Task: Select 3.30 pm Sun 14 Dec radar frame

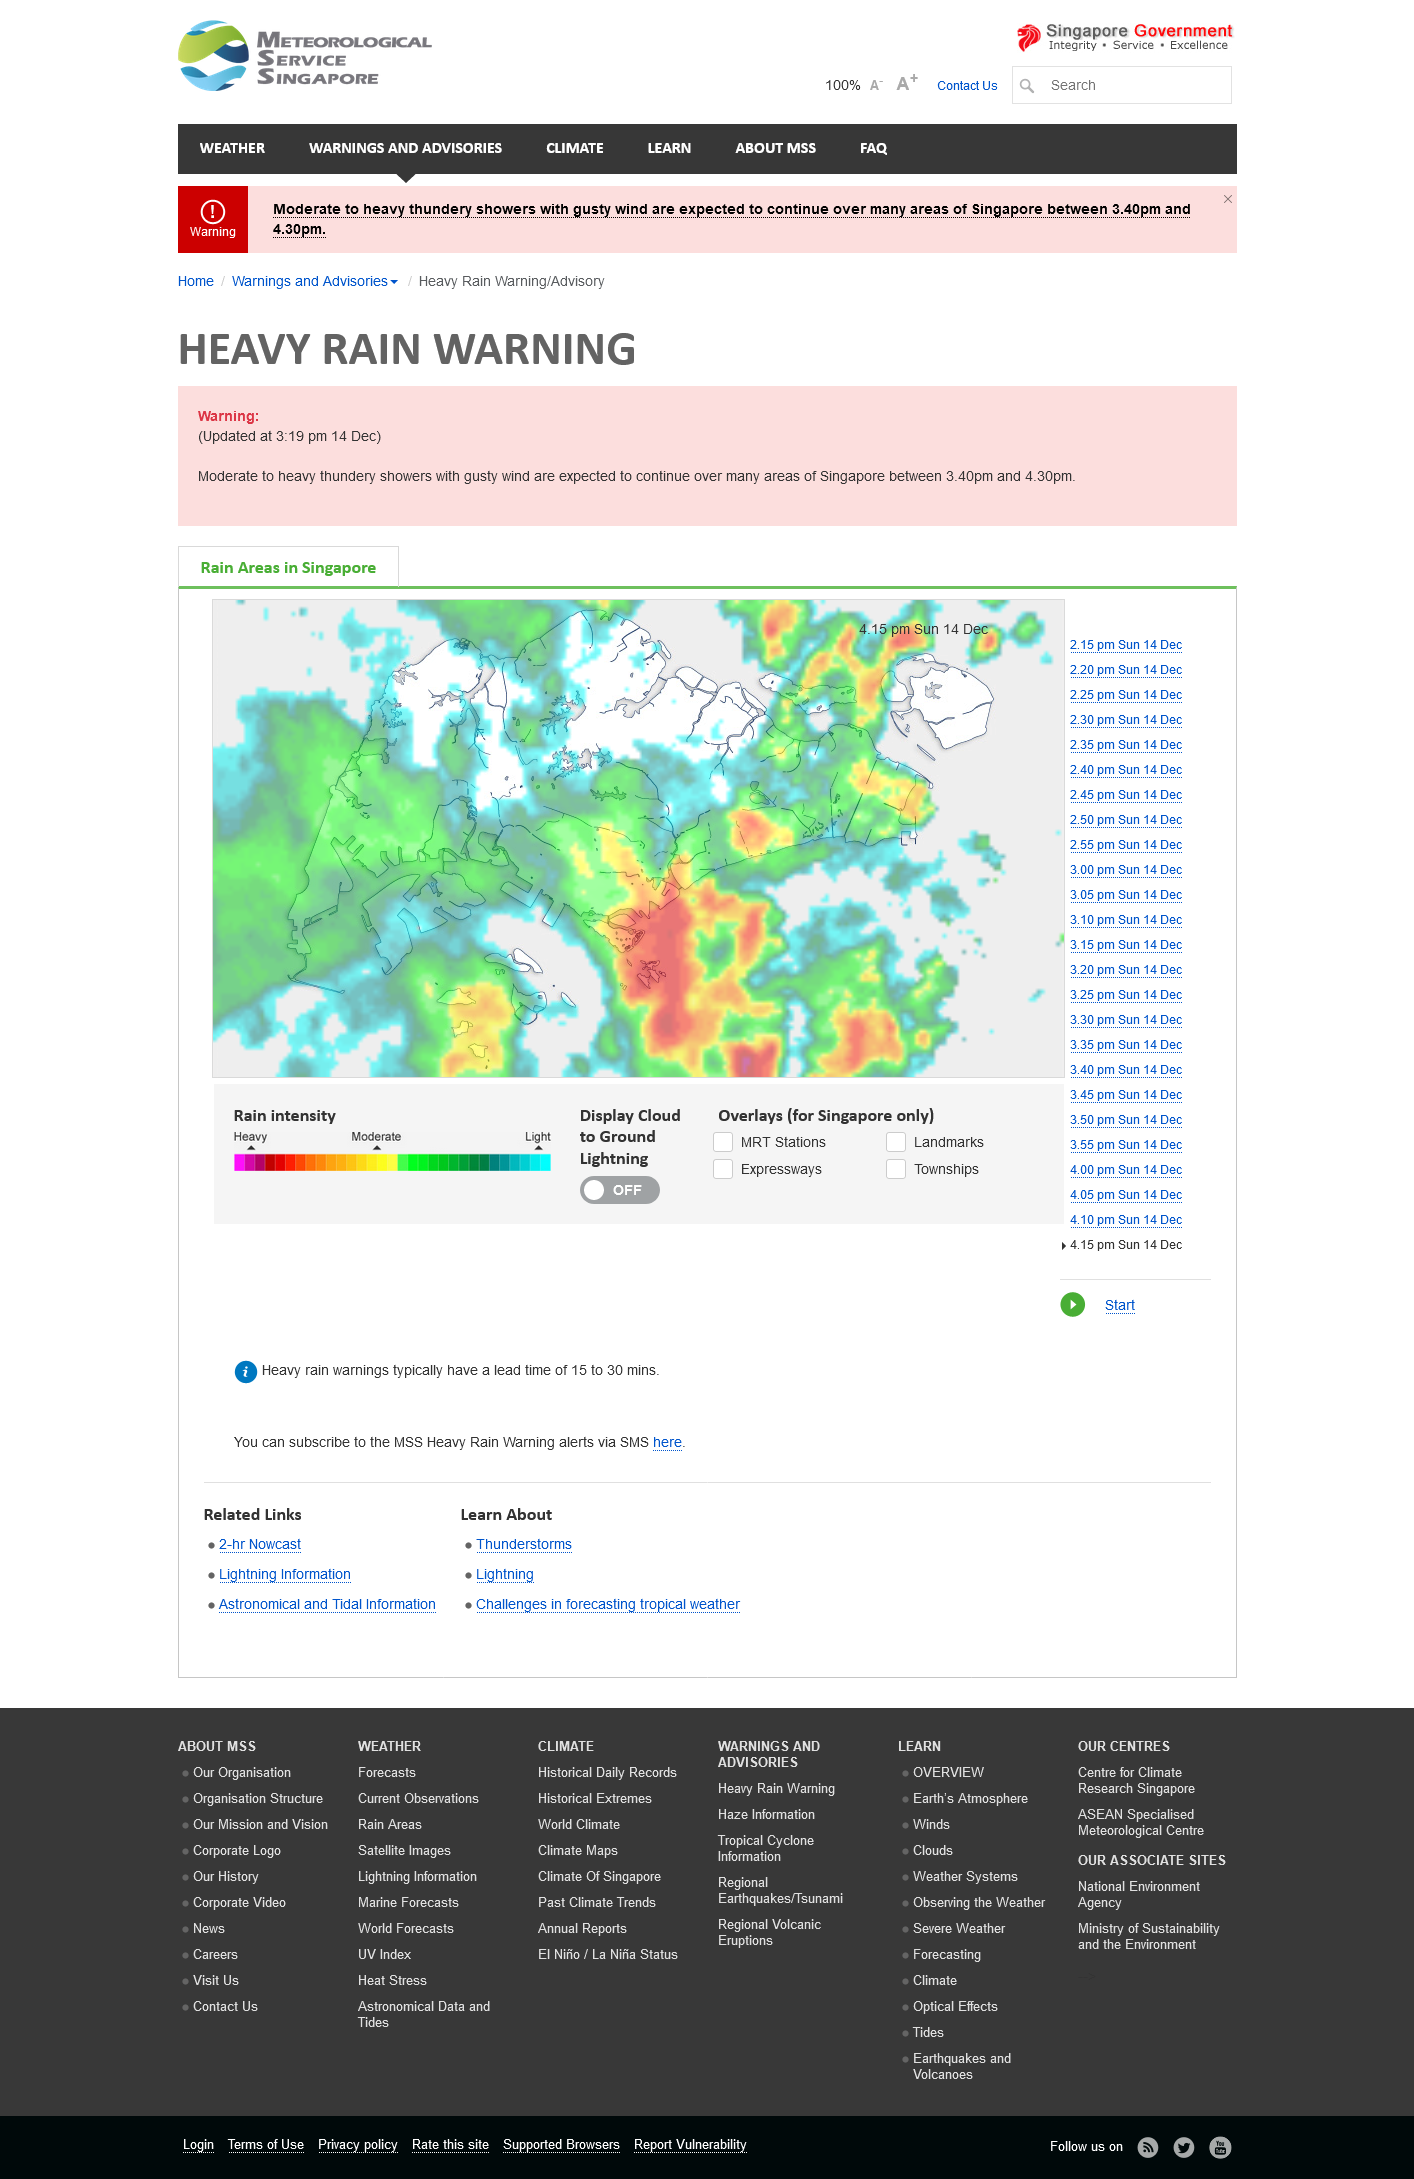Action: click(1125, 1020)
